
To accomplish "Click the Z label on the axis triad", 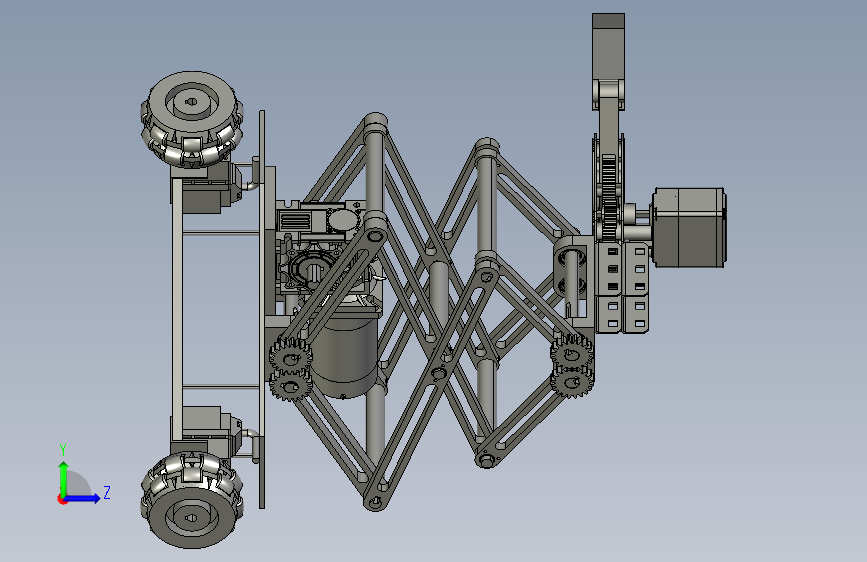I will pos(107,492).
